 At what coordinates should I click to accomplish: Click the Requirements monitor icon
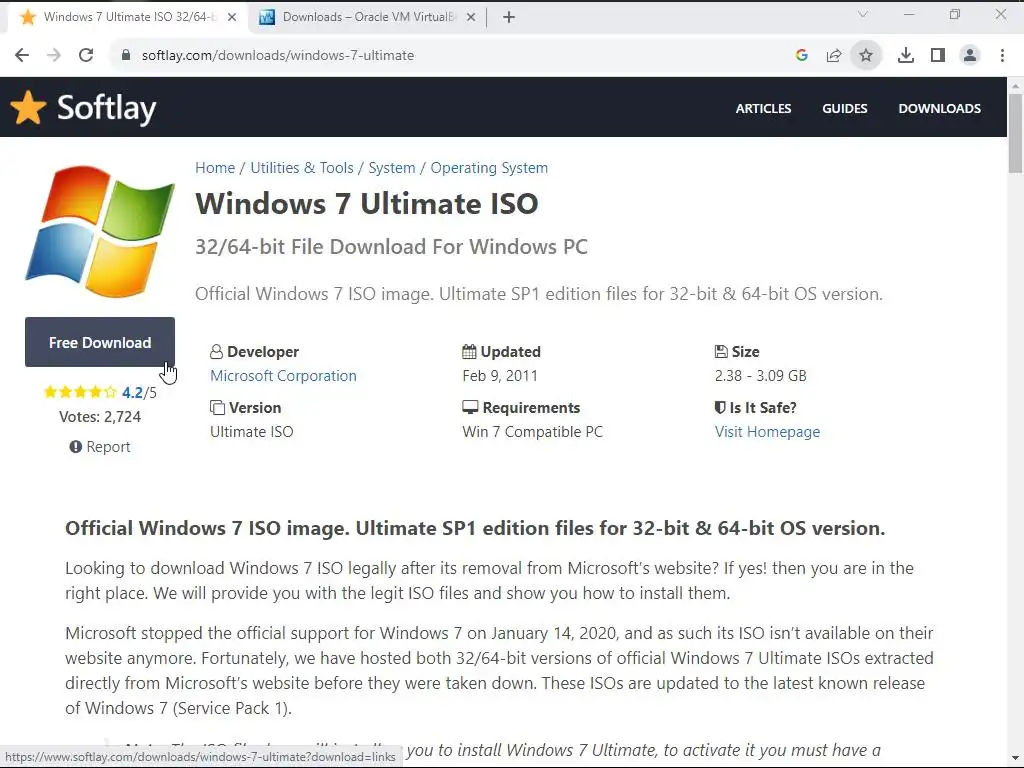[470, 408]
